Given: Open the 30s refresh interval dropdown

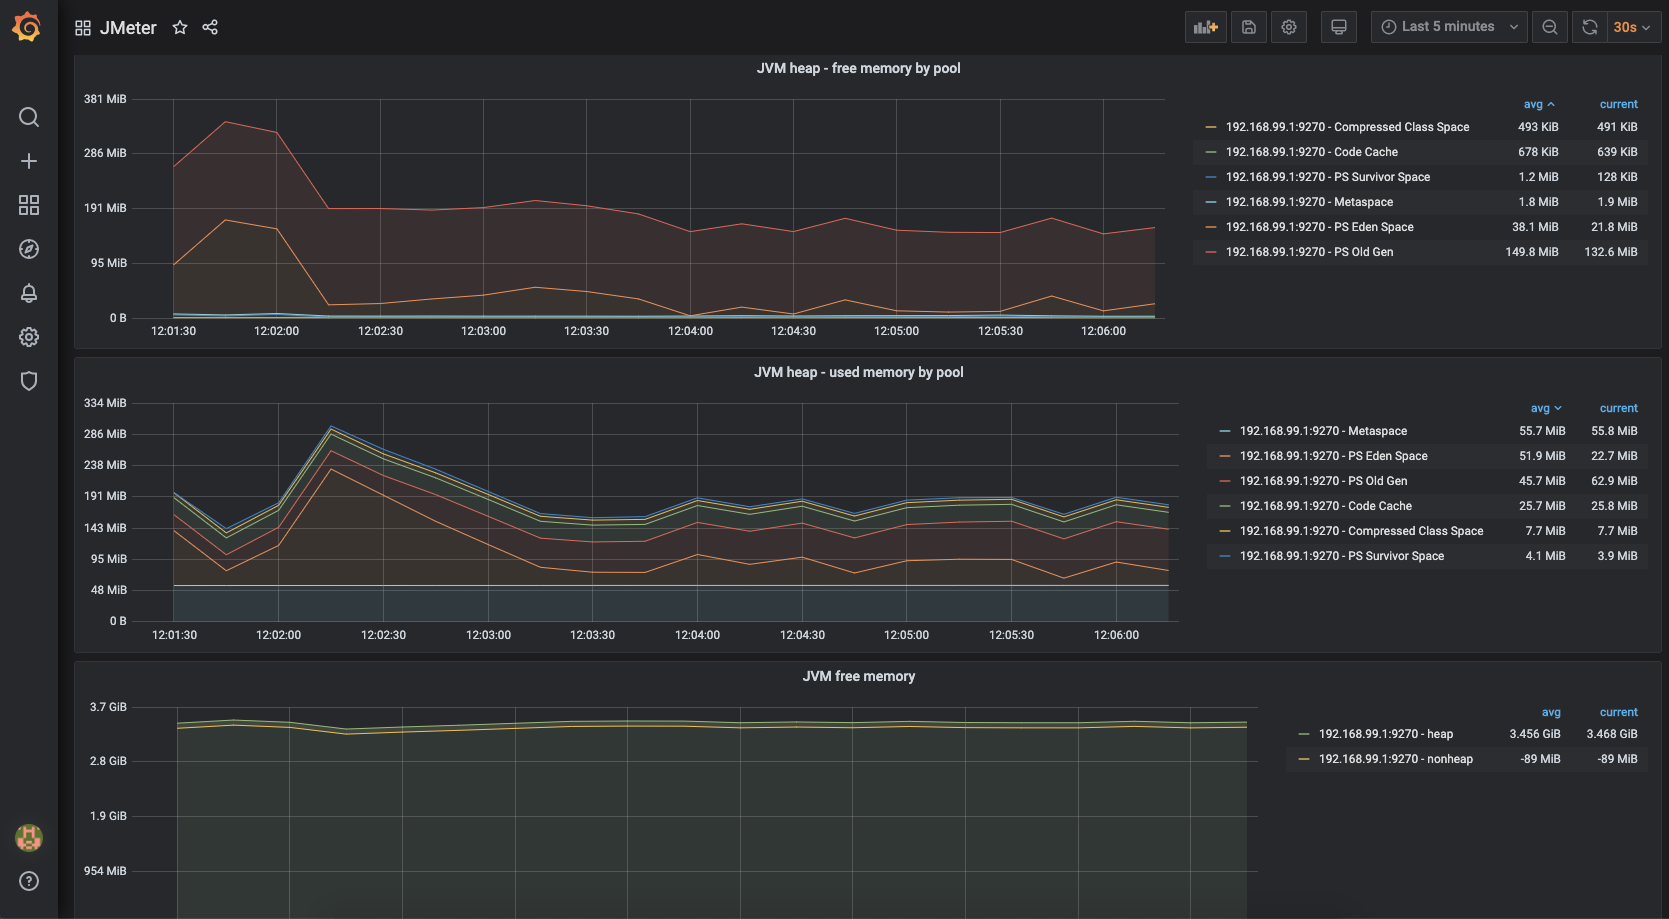Looking at the screenshot, I should pos(1632,27).
